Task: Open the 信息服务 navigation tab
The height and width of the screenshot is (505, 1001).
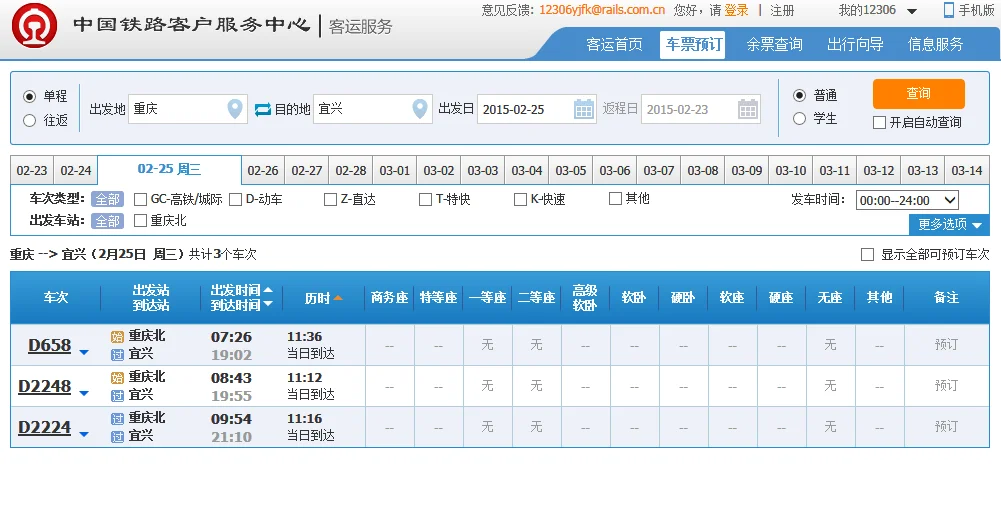Action: [x=935, y=45]
